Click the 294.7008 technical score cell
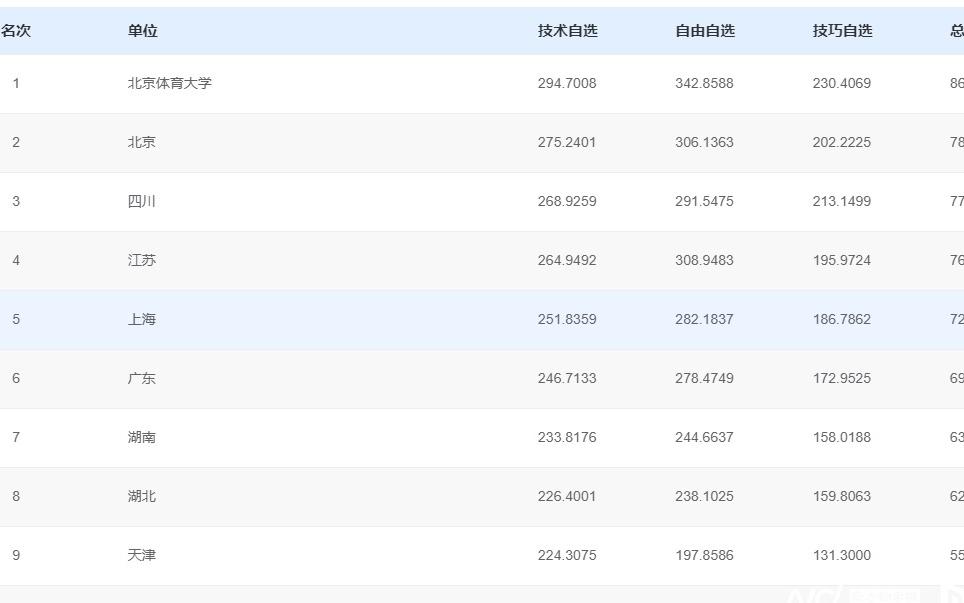This screenshot has width=964, height=603. pos(566,84)
